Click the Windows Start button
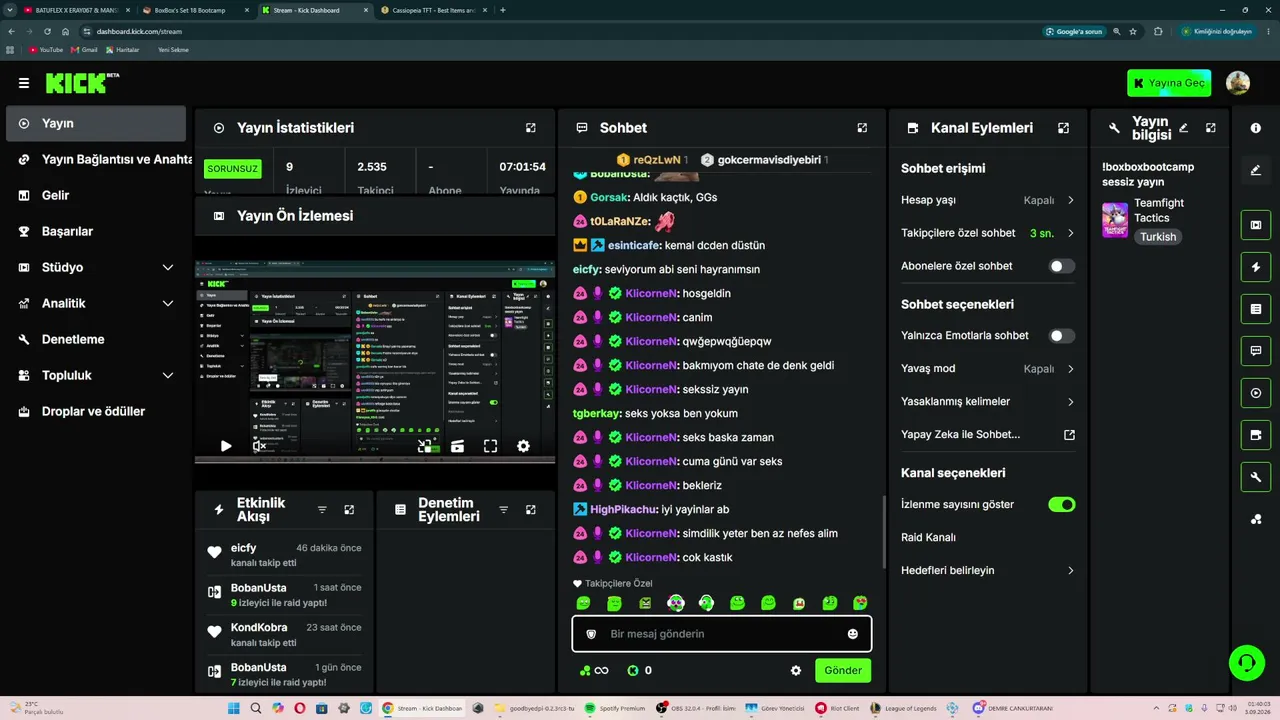The height and width of the screenshot is (720, 1280). [234, 708]
